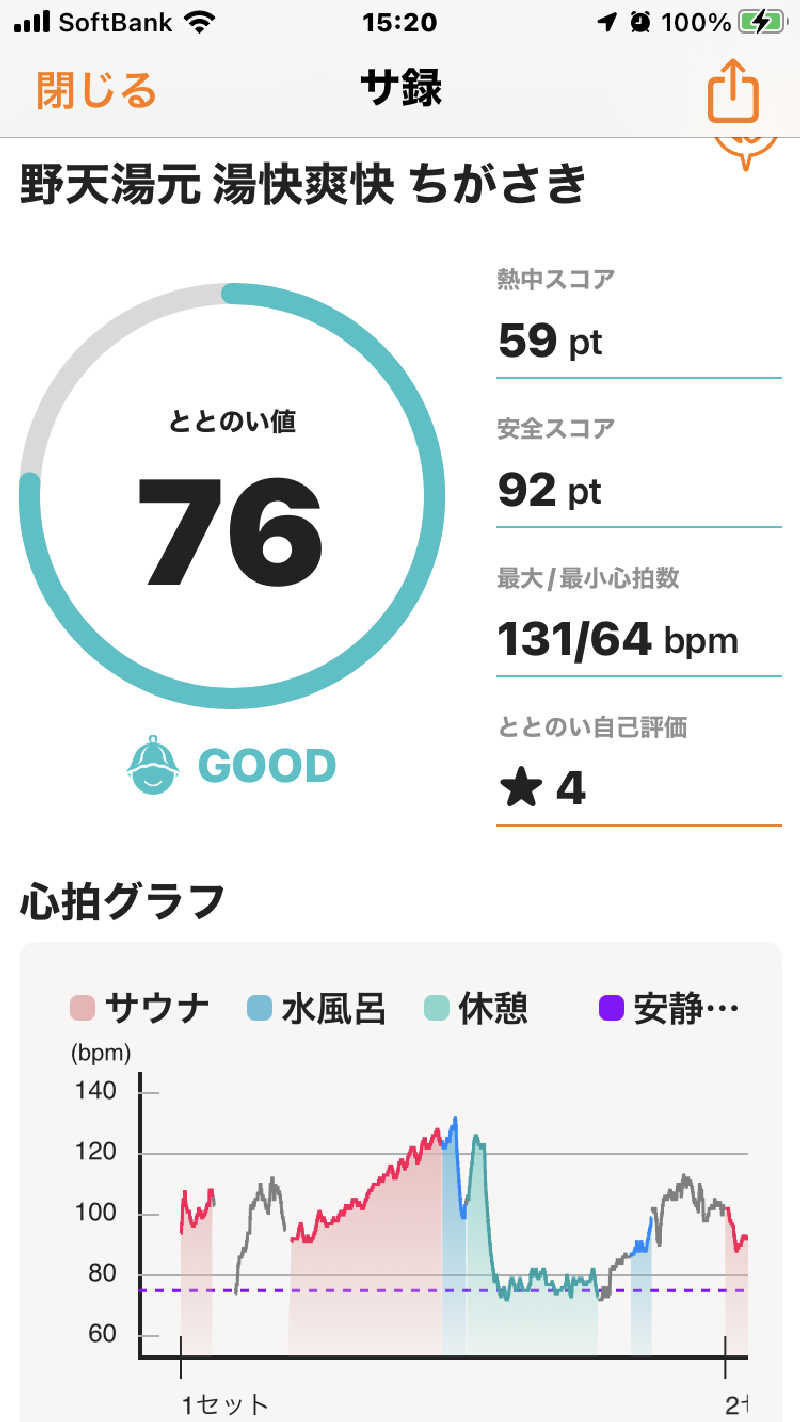Select the 131/64 bpm heart rate value

pyautogui.click(x=618, y=639)
